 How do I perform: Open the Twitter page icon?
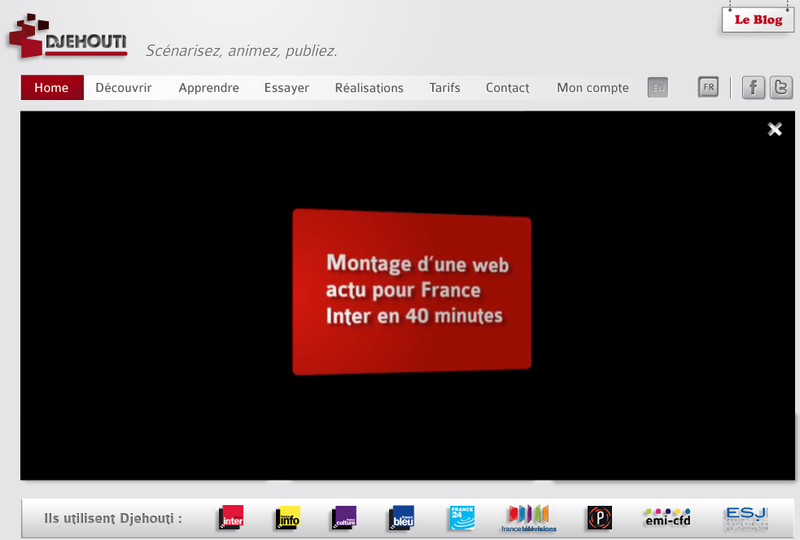click(x=781, y=88)
